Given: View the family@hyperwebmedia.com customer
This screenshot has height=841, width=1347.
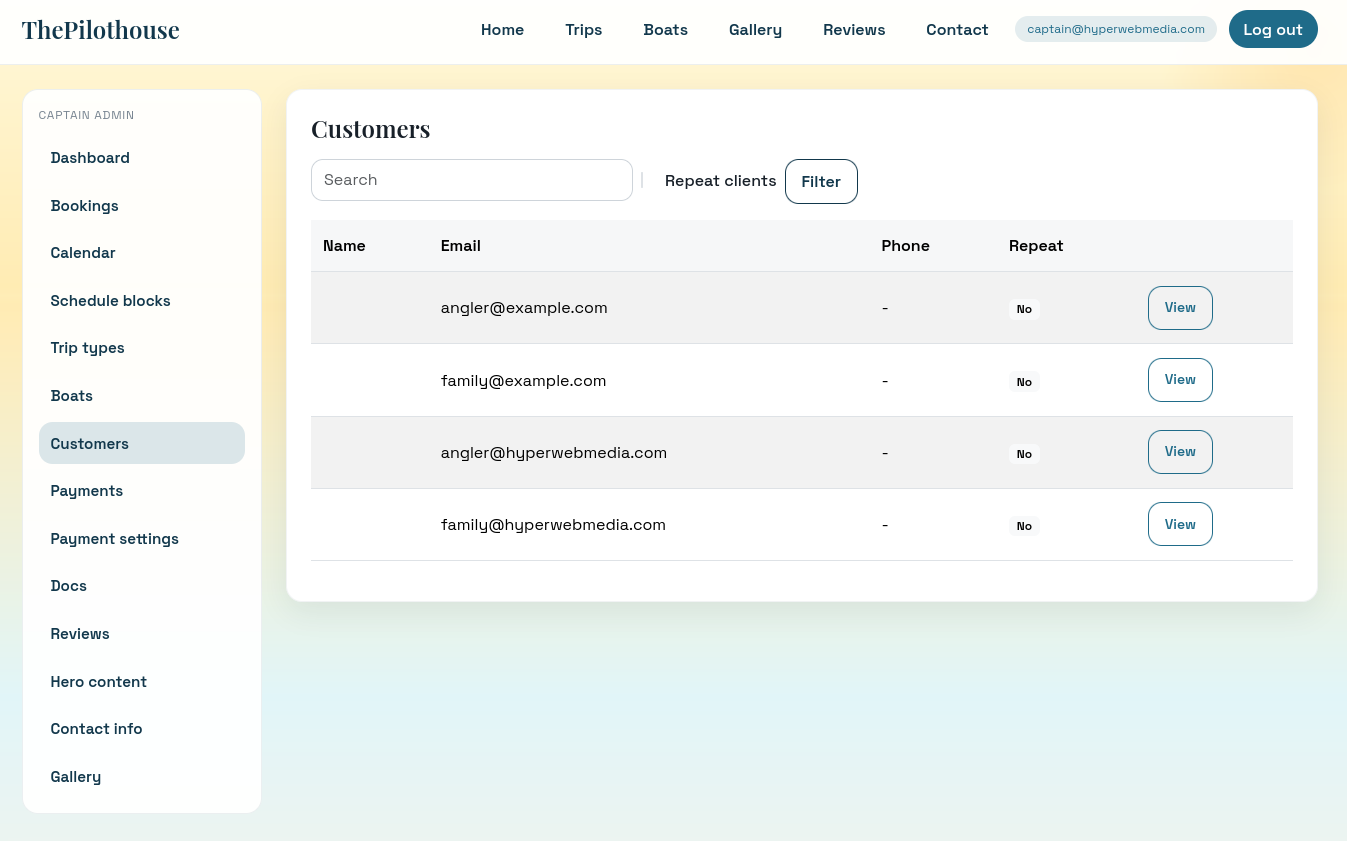Looking at the screenshot, I should point(1180,524).
